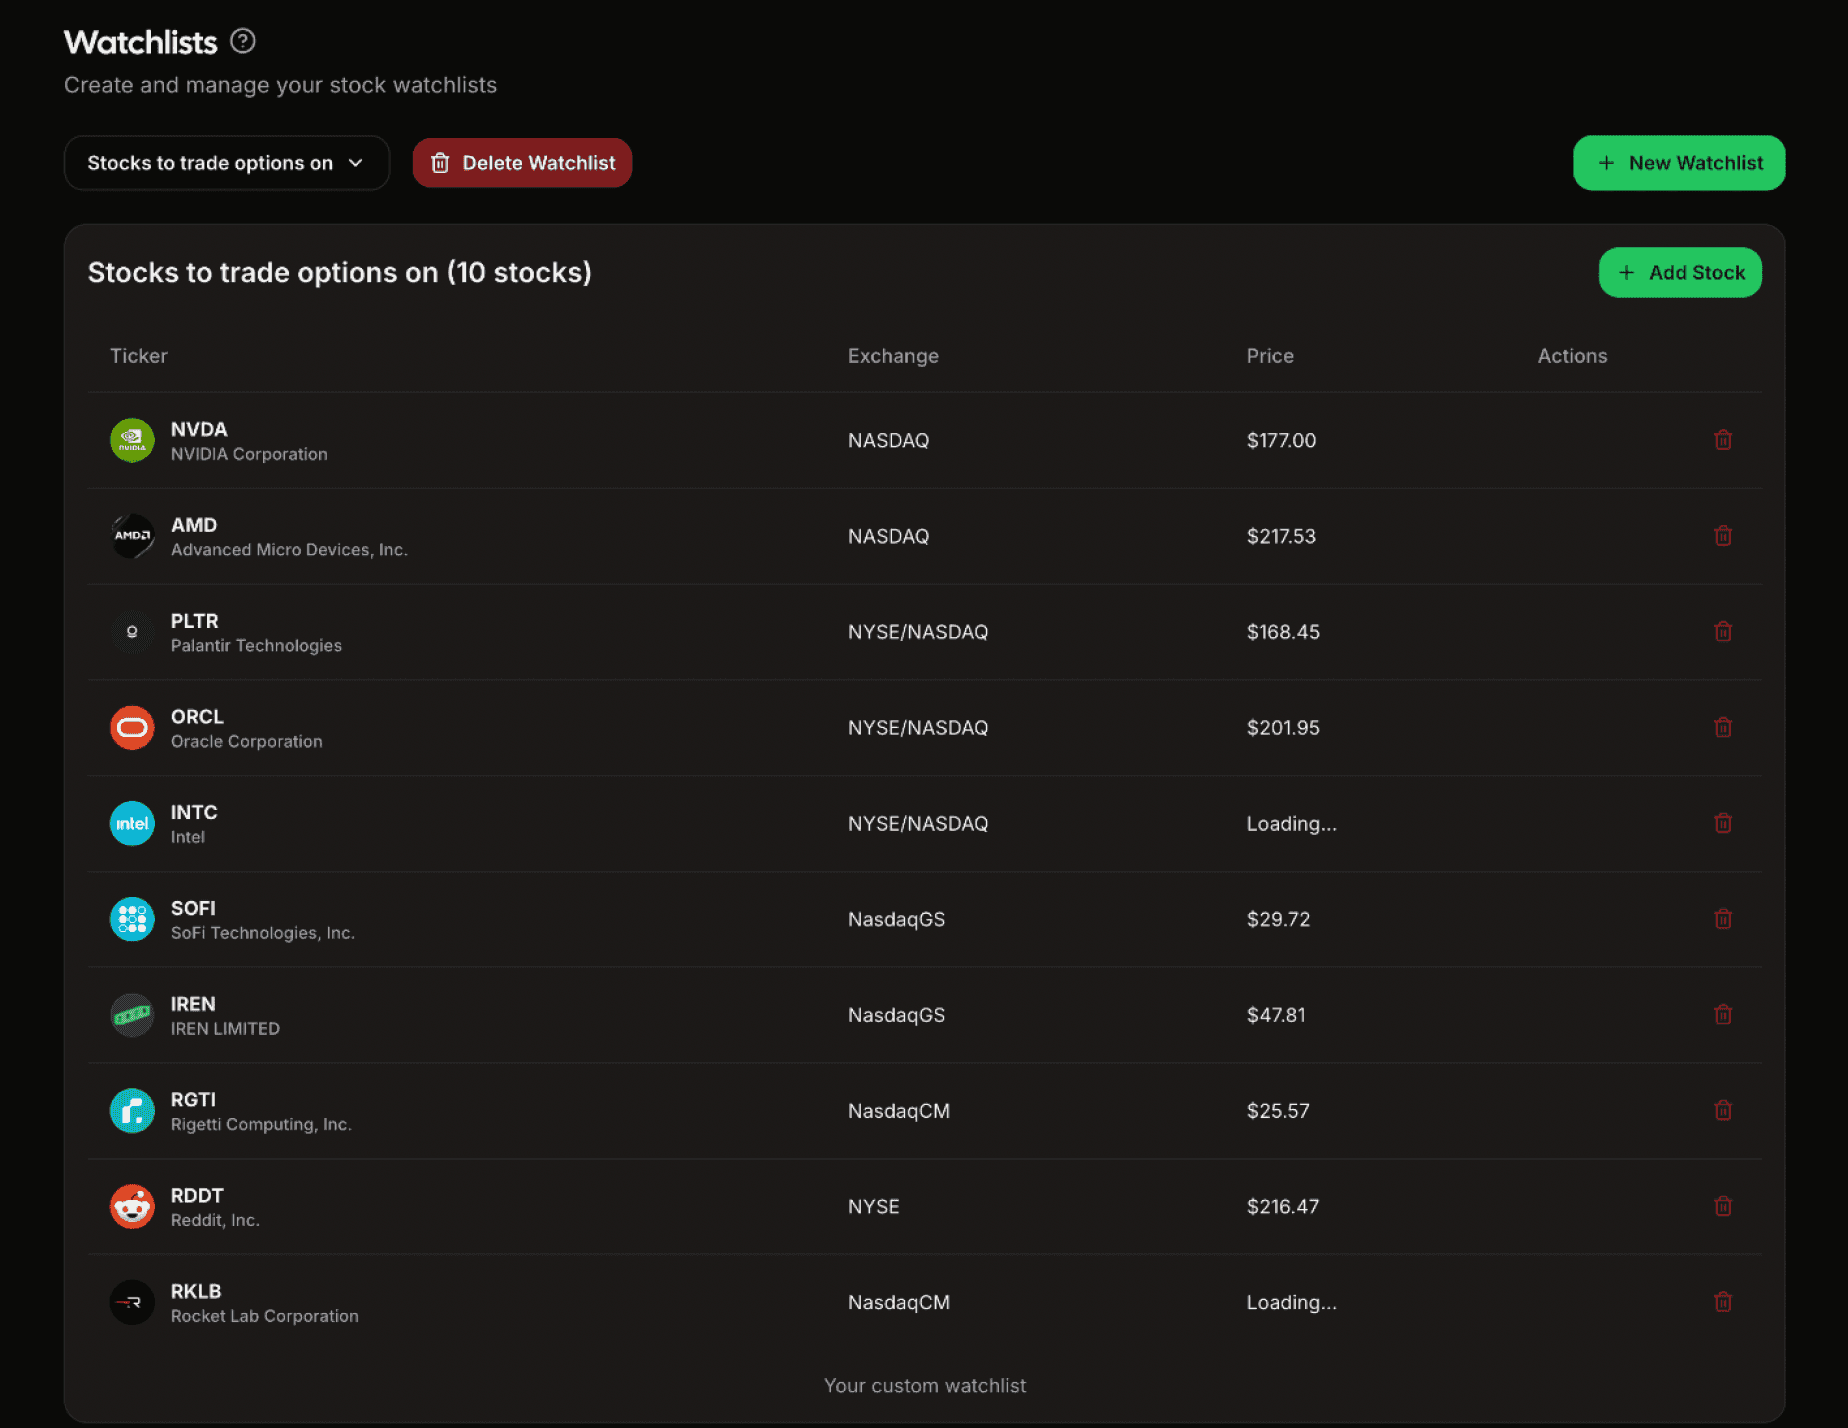This screenshot has width=1848, height=1428.
Task: Open the Stocks to trade options dropdown
Action: (x=226, y=162)
